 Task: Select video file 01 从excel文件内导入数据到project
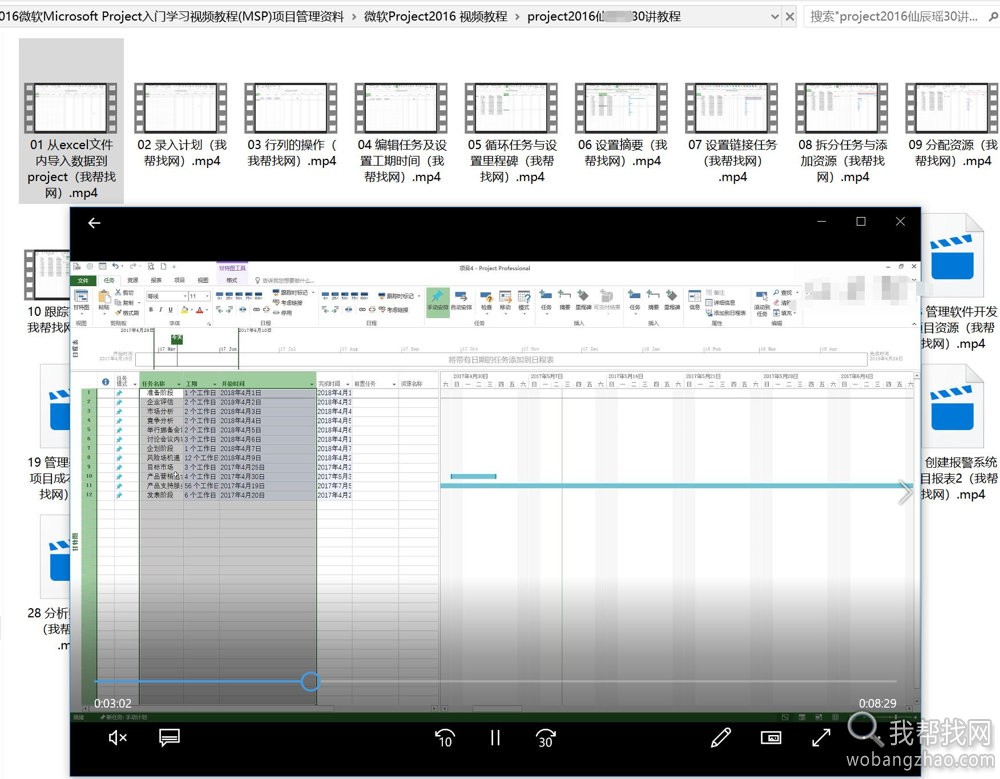tap(71, 121)
